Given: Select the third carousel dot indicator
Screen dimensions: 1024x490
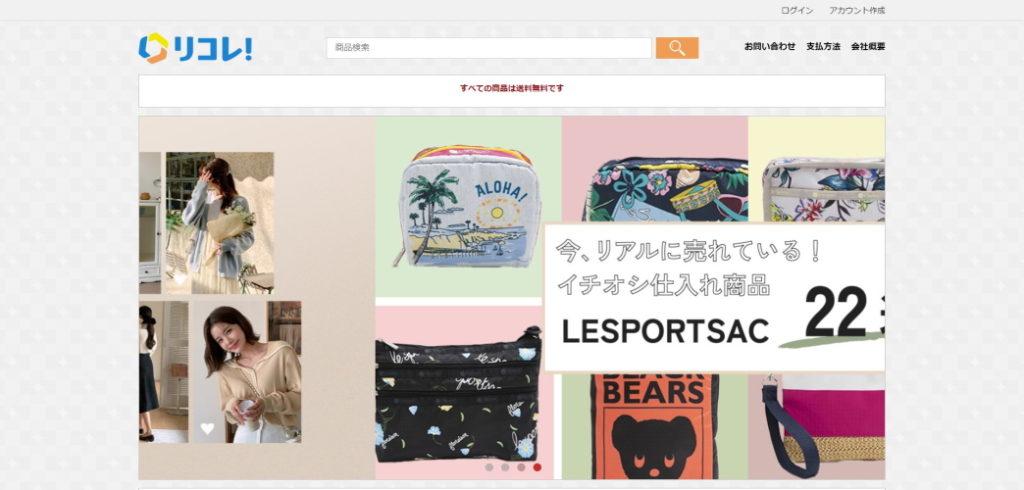Looking at the screenshot, I should point(521,467).
